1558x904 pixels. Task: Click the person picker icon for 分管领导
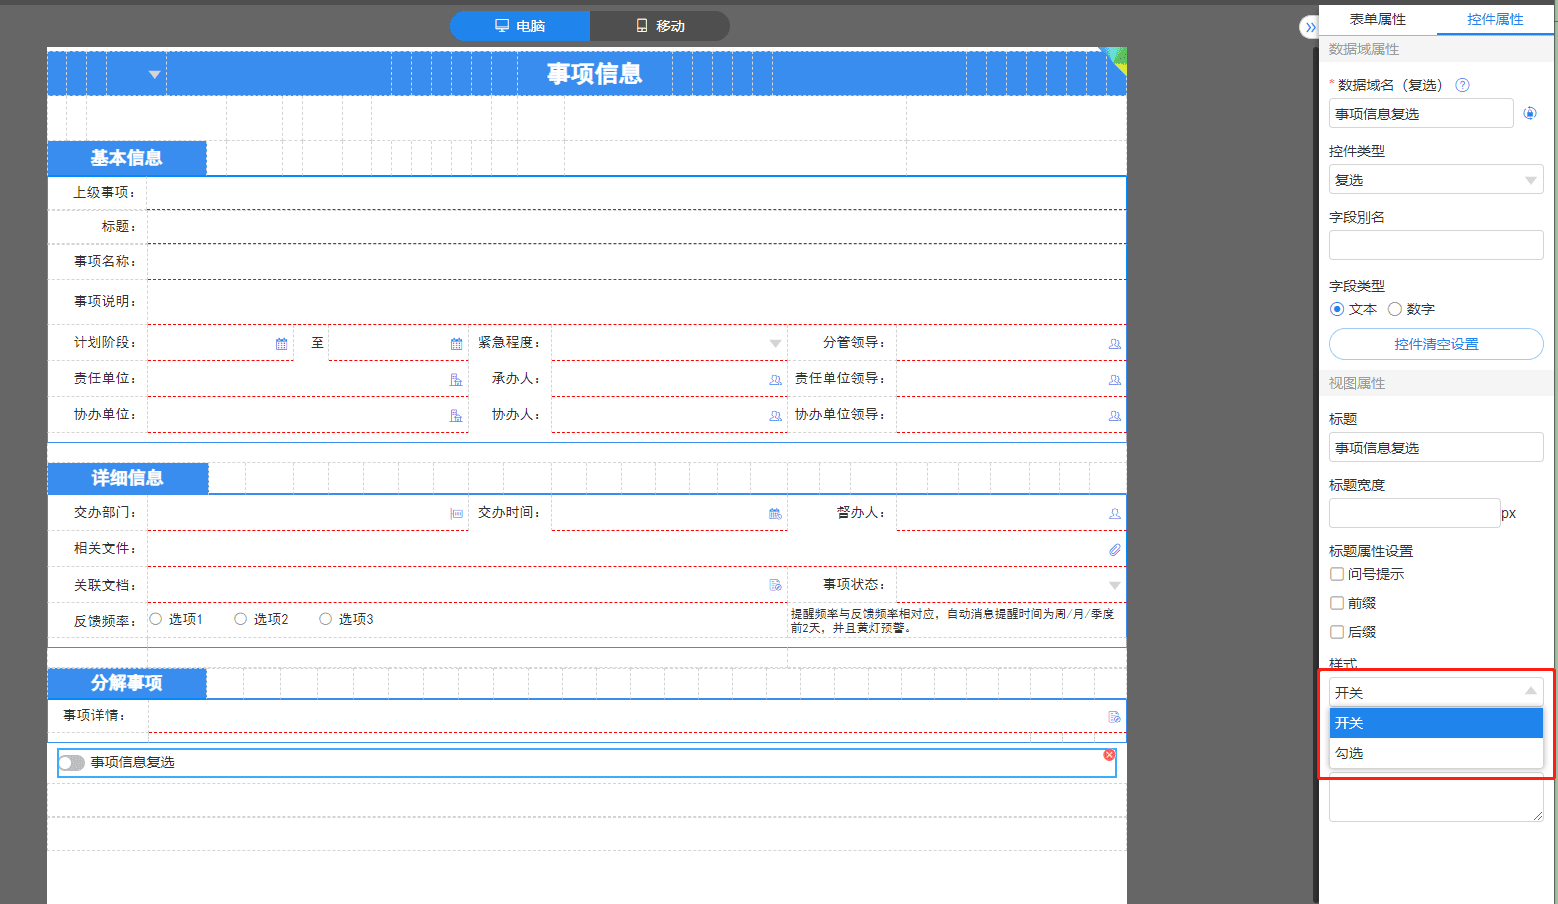(x=1114, y=344)
